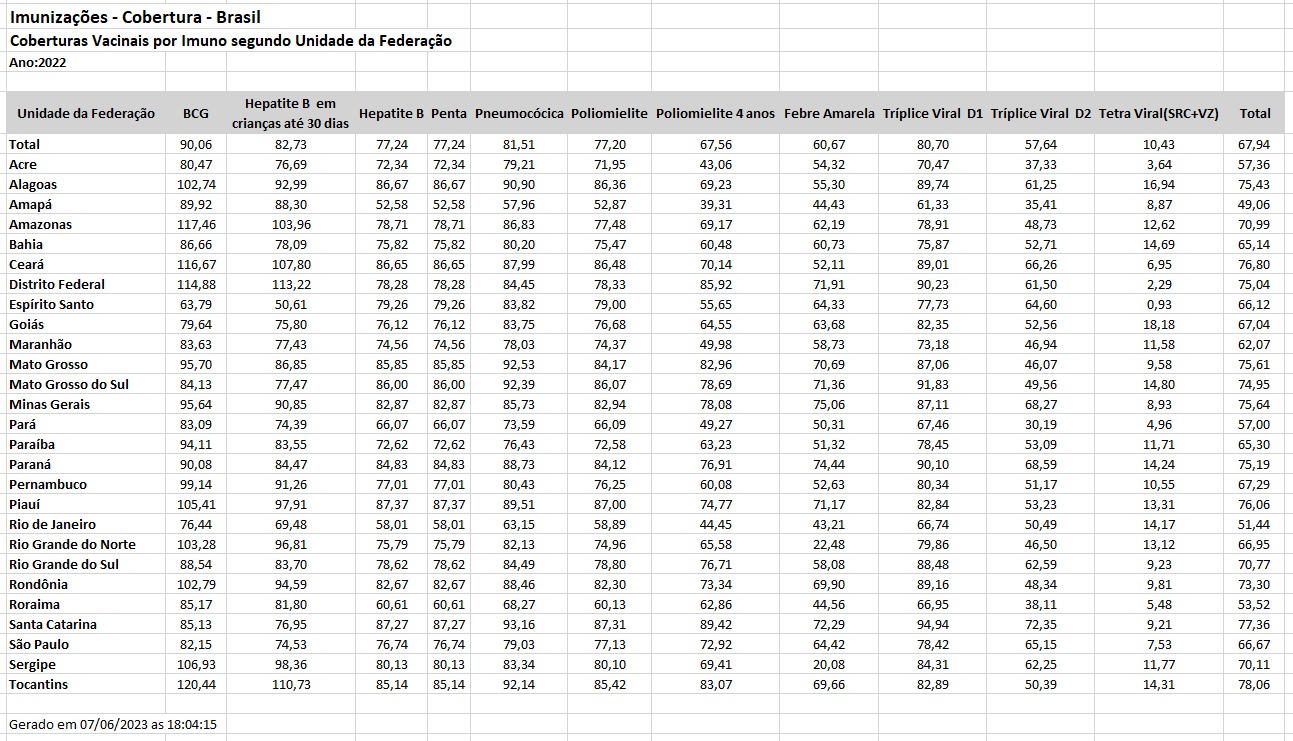Select the 'Rio Grande do Sul' row label
The width and height of the screenshot is (1293, 741).
point(64,564)
